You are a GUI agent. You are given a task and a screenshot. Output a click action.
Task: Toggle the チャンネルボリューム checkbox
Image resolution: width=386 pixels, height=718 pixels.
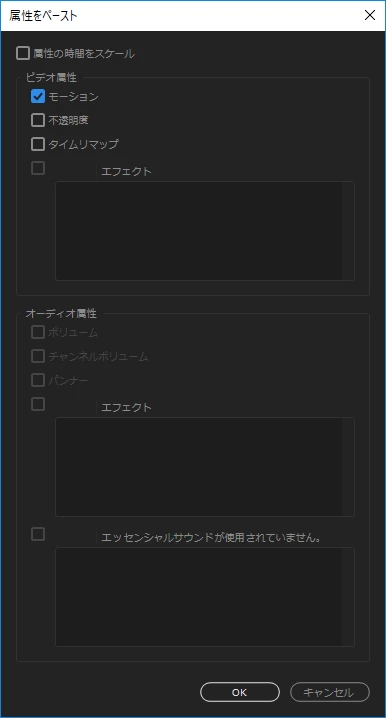point(38,356)
